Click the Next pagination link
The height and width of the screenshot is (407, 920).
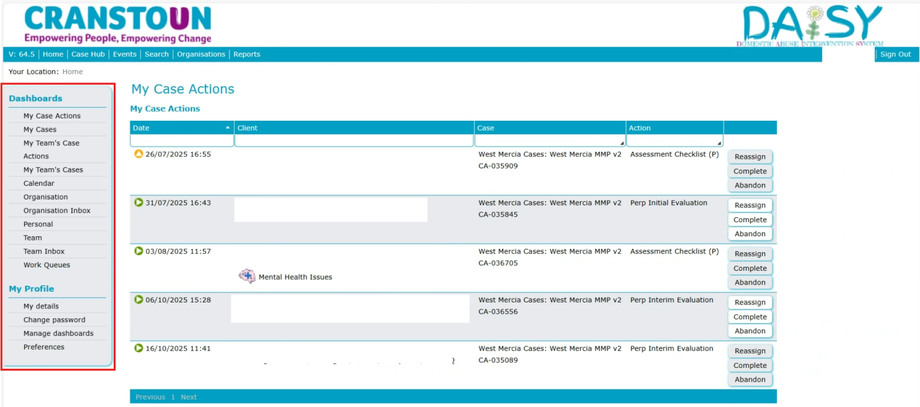[188, 397]
